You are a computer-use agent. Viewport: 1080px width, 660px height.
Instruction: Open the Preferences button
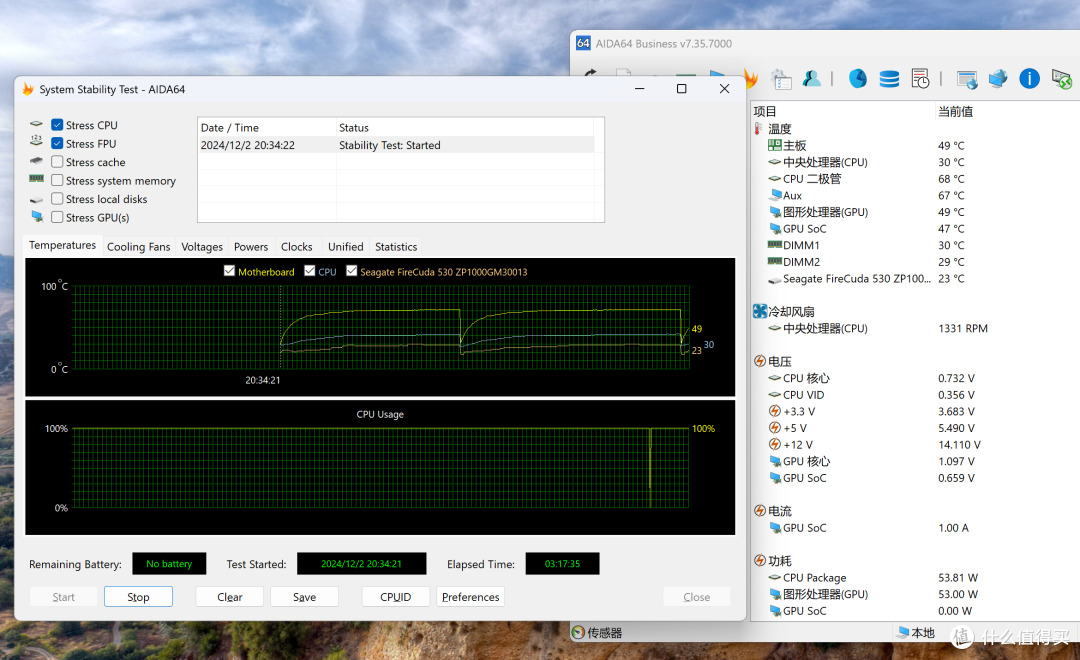tap(470, 597)
